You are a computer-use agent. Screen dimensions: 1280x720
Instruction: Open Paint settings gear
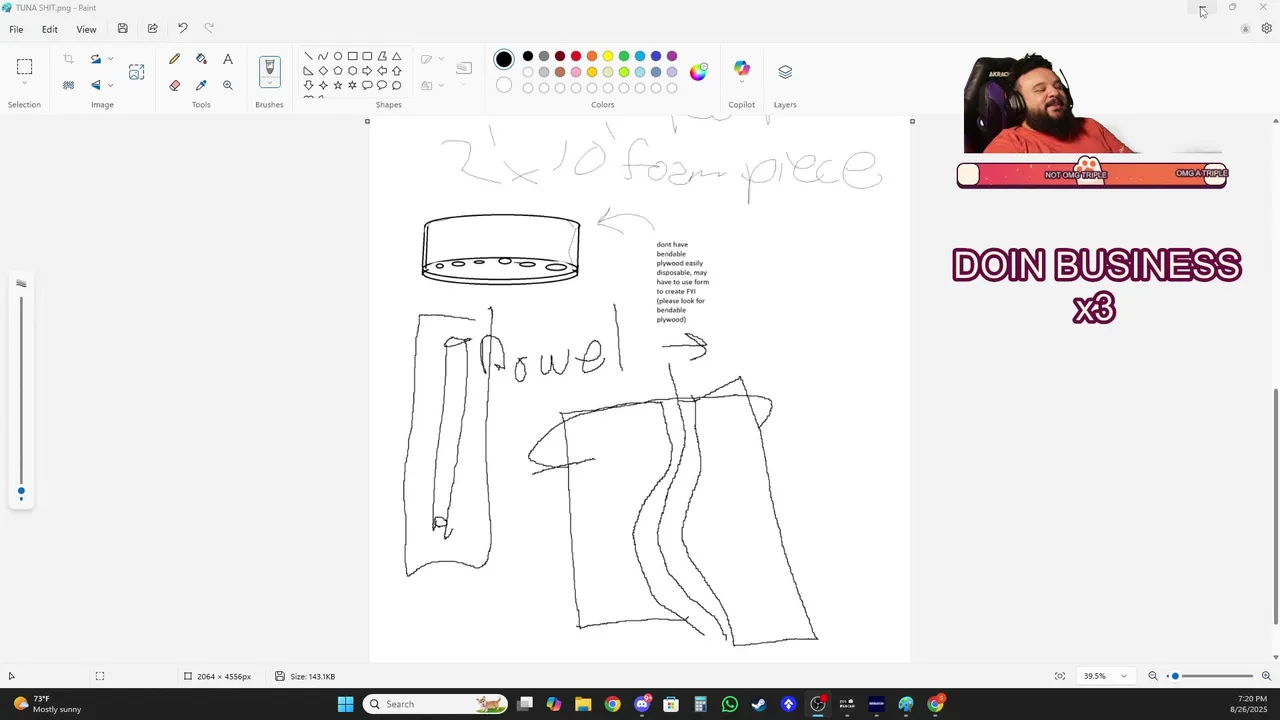[1266, 29]
